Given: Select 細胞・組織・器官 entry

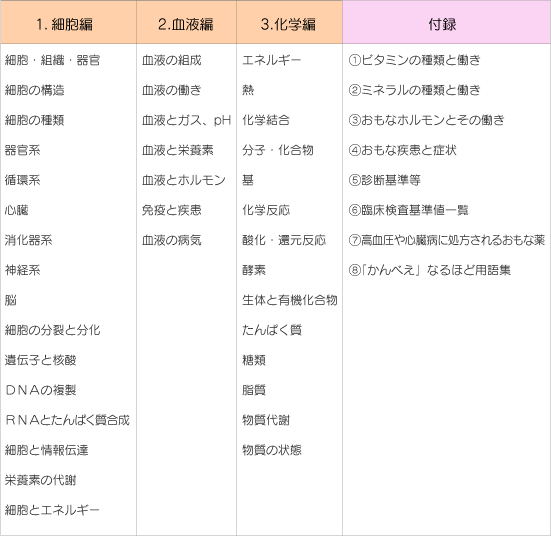Looking at the screenshot, I should pos(52,60).
